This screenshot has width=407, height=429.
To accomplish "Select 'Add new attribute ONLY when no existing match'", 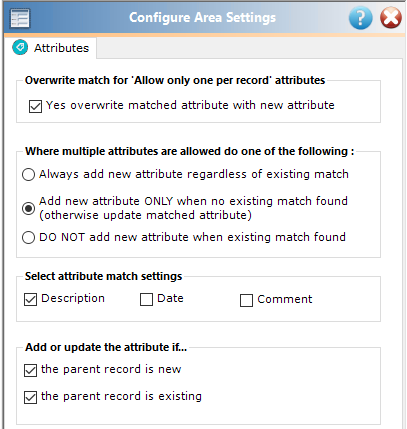I will (28, 208).
